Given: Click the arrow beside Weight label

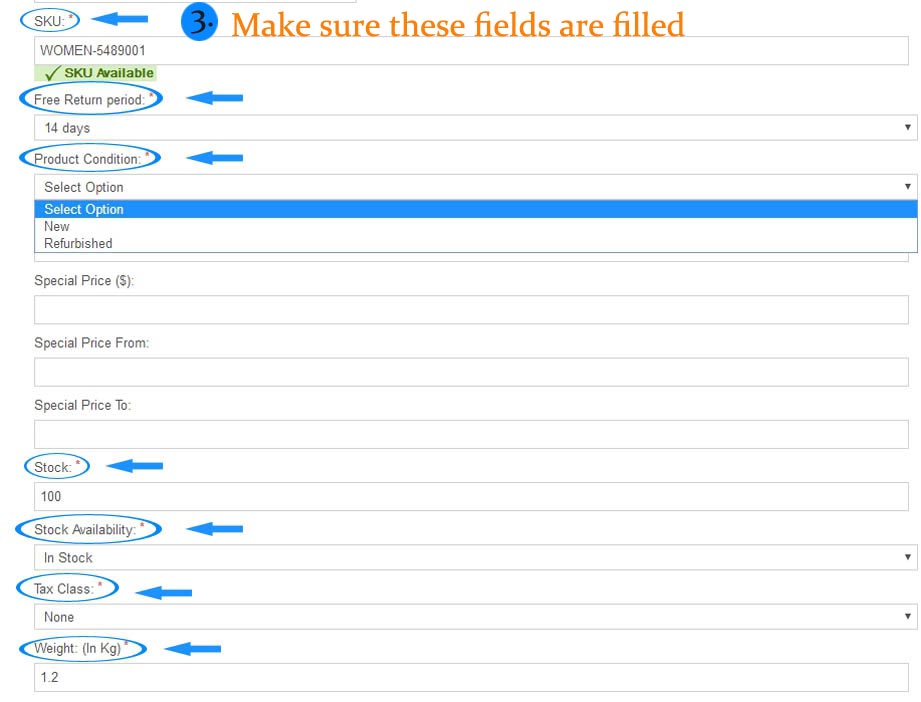Looking at the screenshot, I should [192, 649].
